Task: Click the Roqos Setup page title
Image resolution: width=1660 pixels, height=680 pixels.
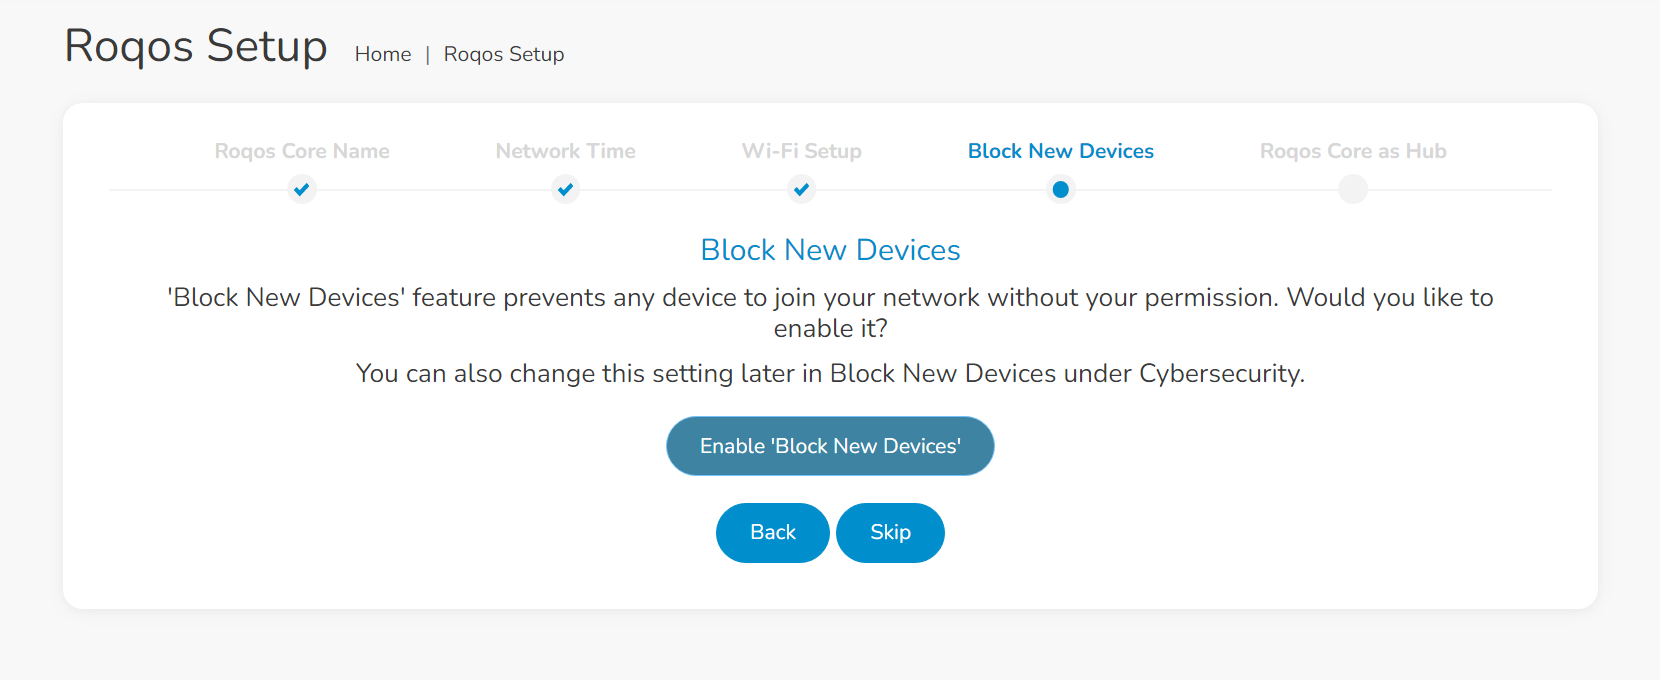Action: coord(196,46)
